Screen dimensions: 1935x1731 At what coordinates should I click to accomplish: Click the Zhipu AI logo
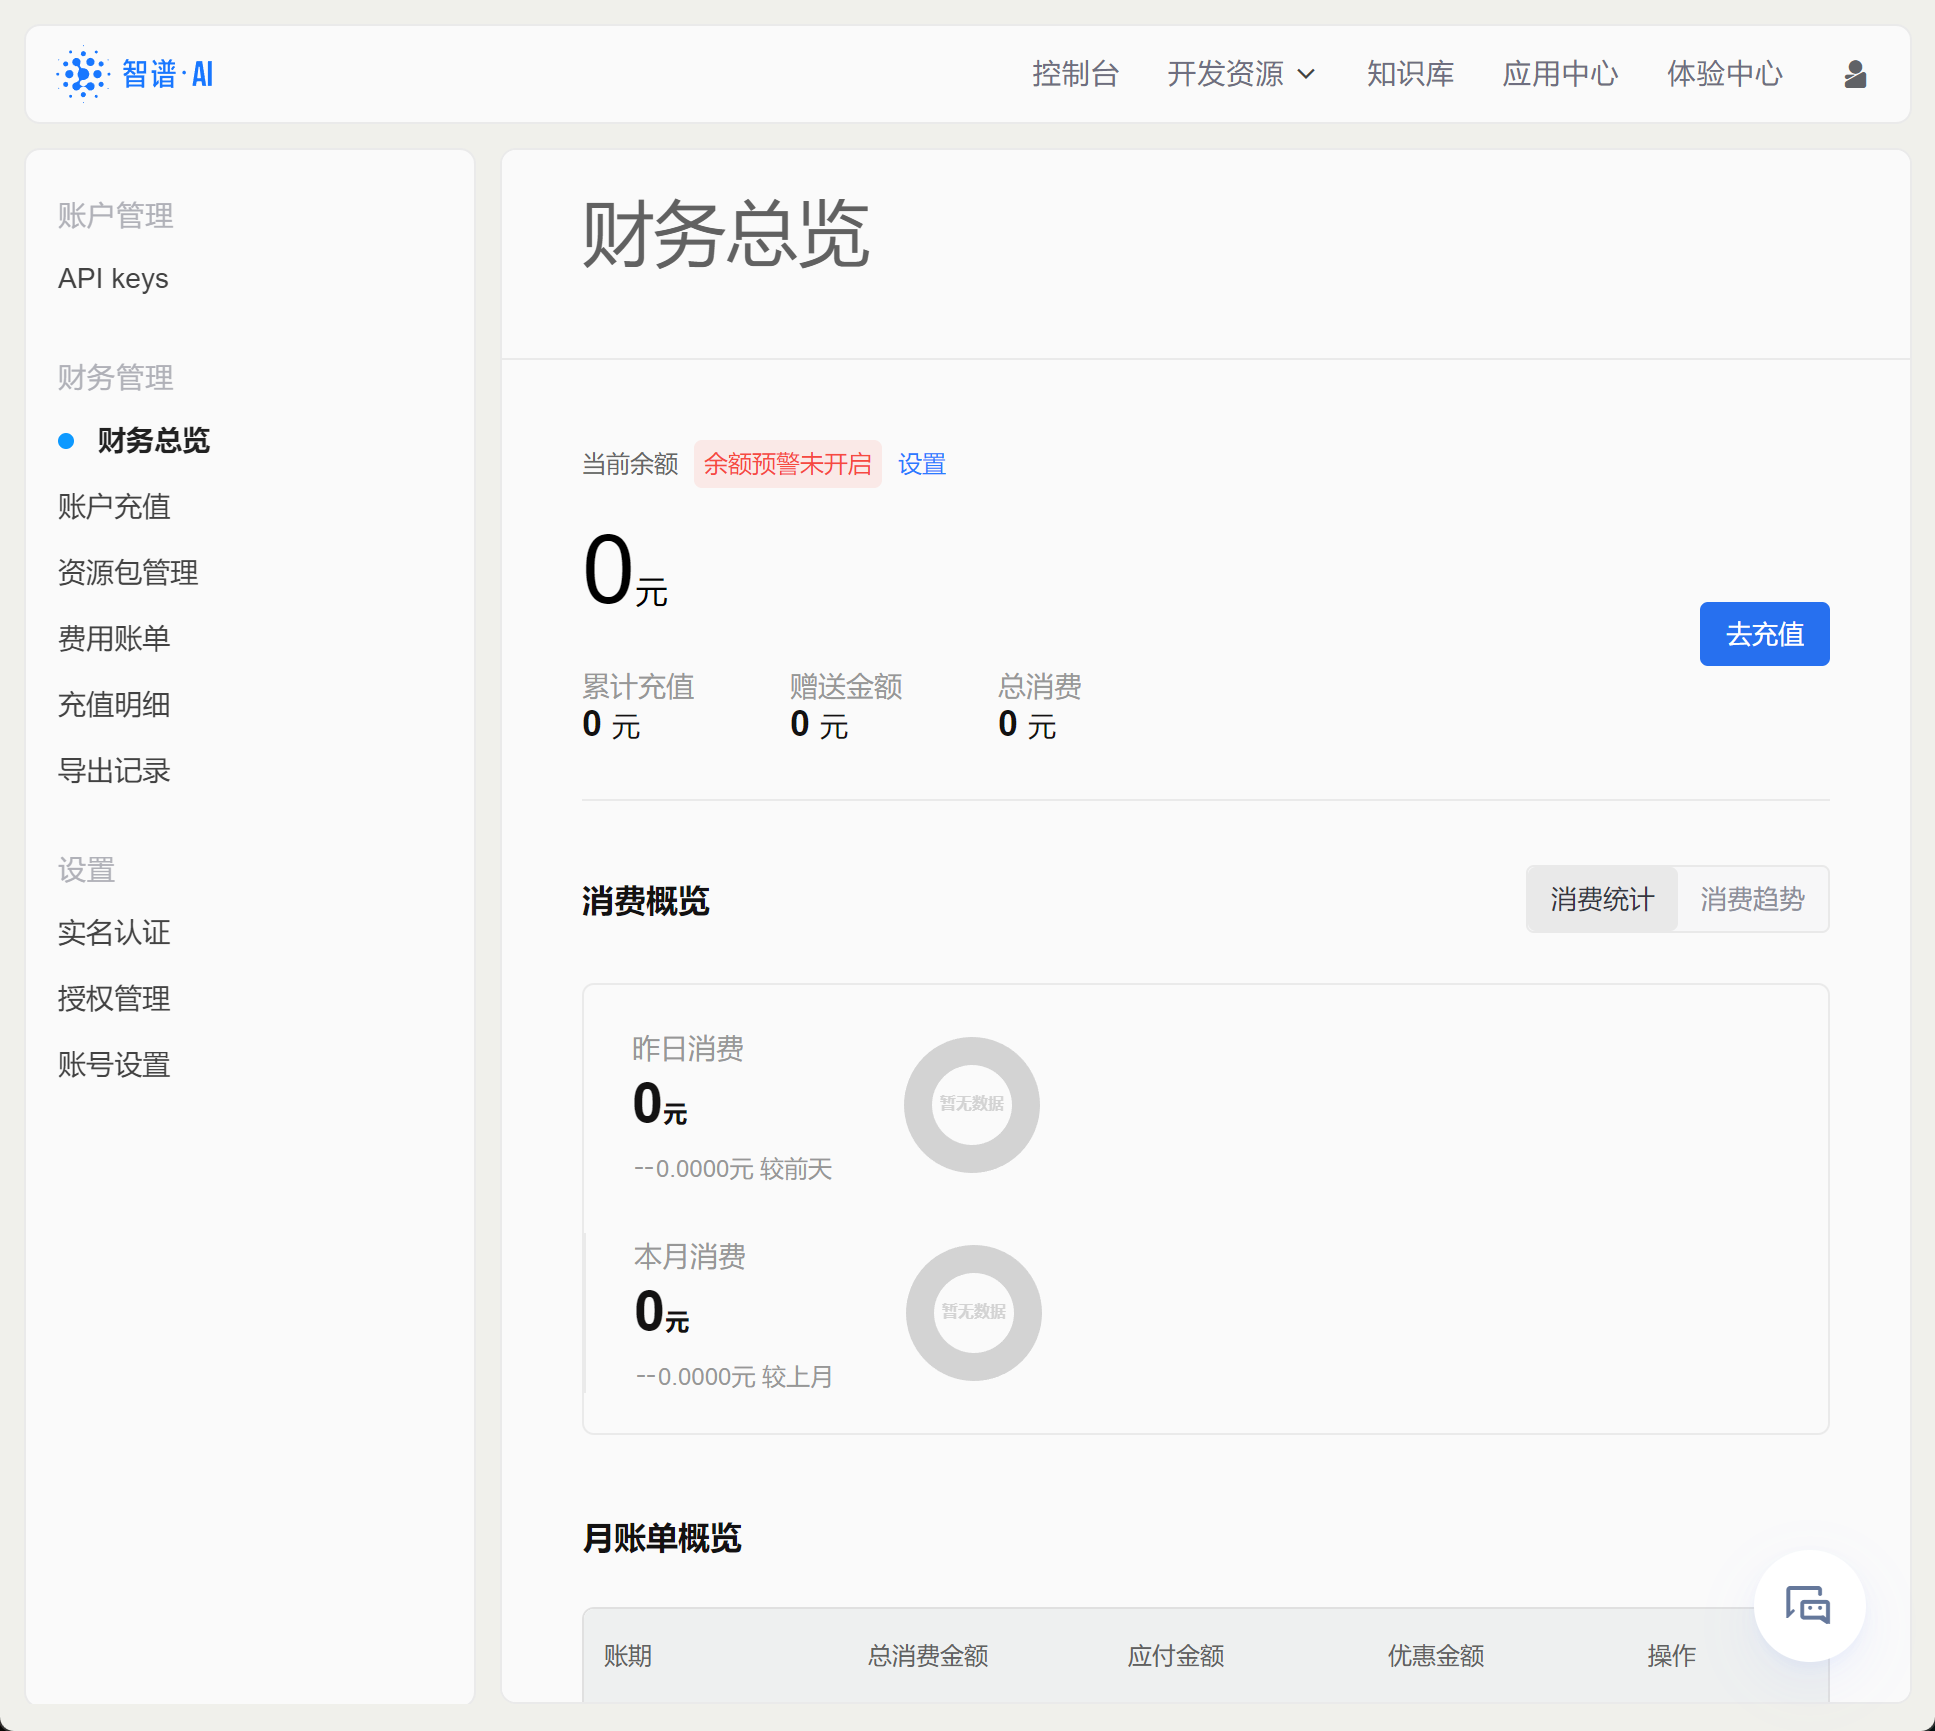point(135,74)
